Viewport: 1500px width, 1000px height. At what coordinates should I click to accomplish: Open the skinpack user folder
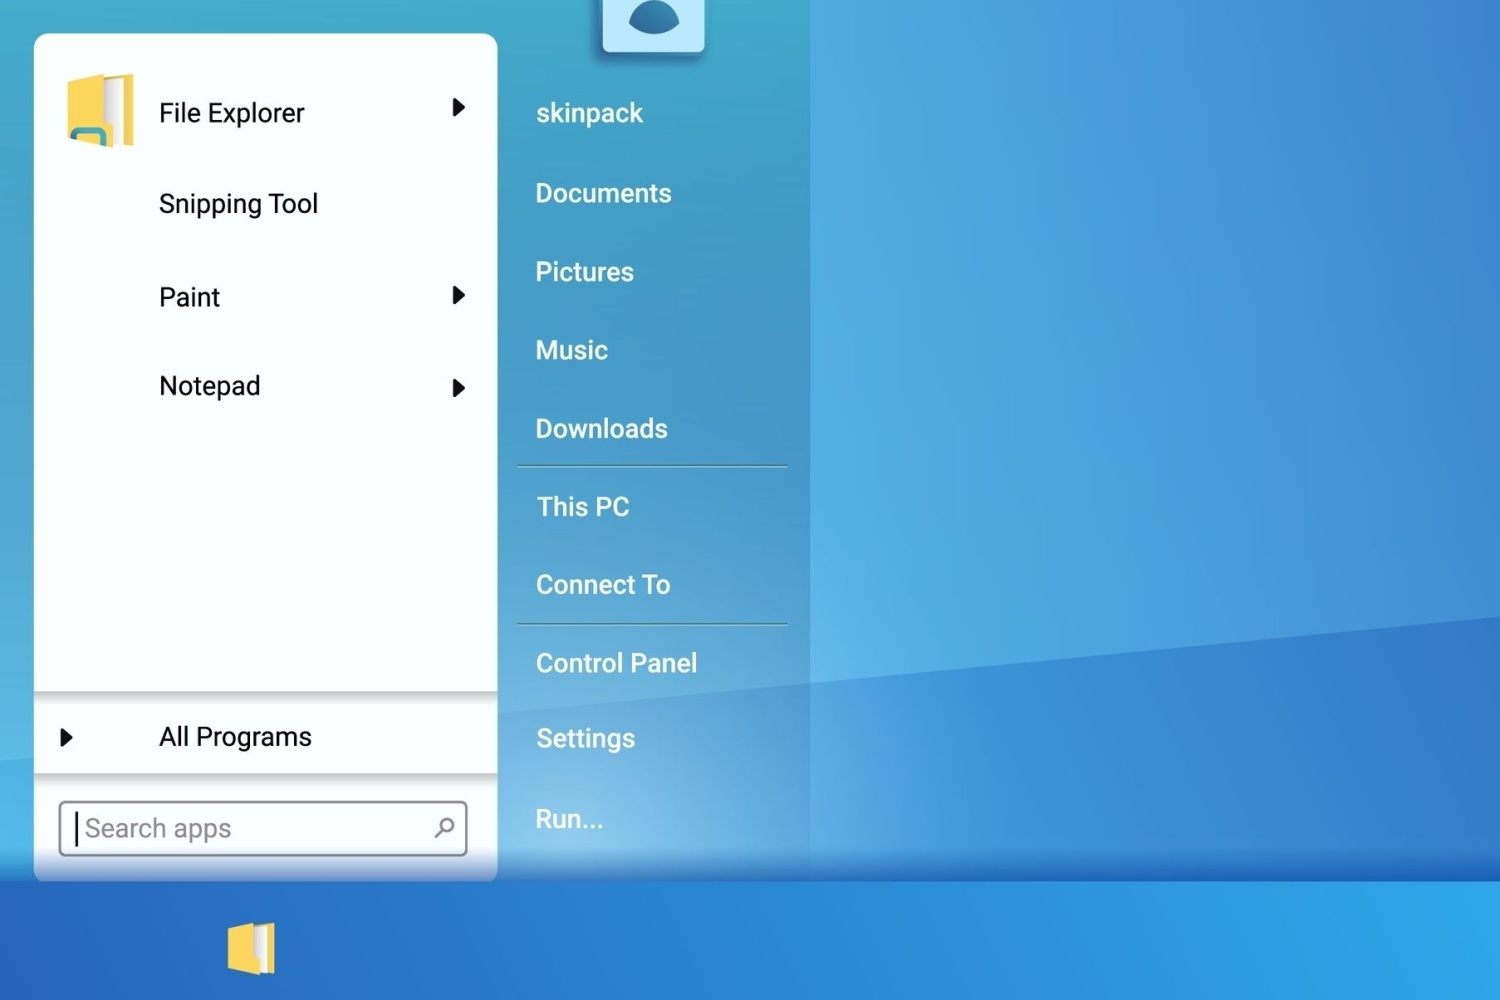589,113
